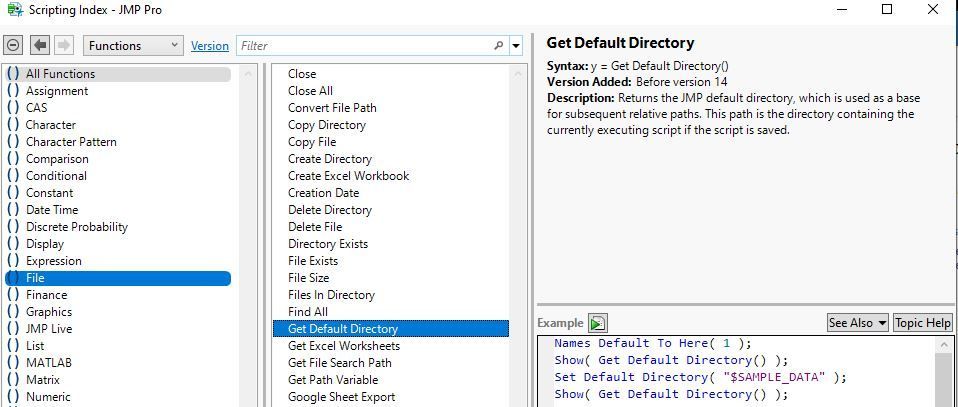Click the magnifier search icon in filter

pos(499,46)
